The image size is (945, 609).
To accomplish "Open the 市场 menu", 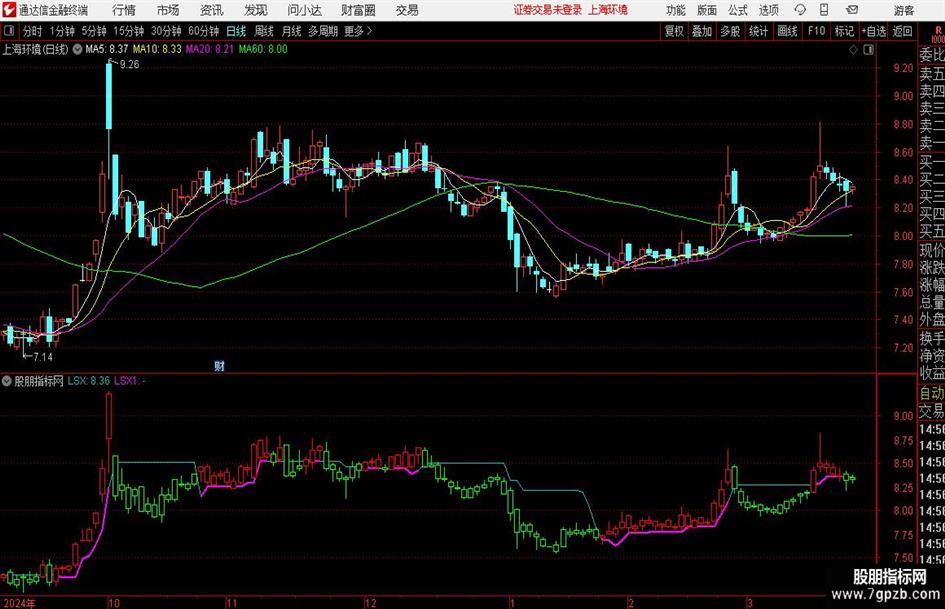I will [x=168, y=10].
